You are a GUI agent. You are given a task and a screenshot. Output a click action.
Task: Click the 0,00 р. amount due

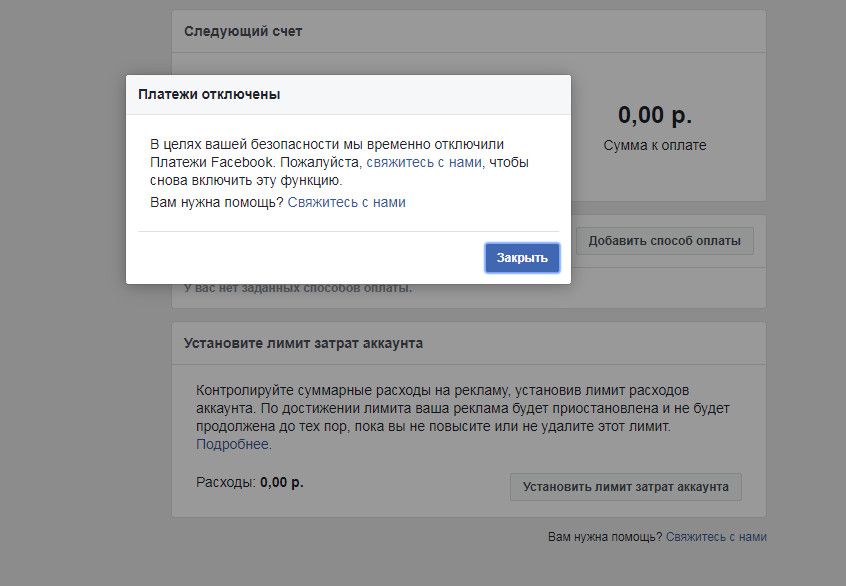654,115
